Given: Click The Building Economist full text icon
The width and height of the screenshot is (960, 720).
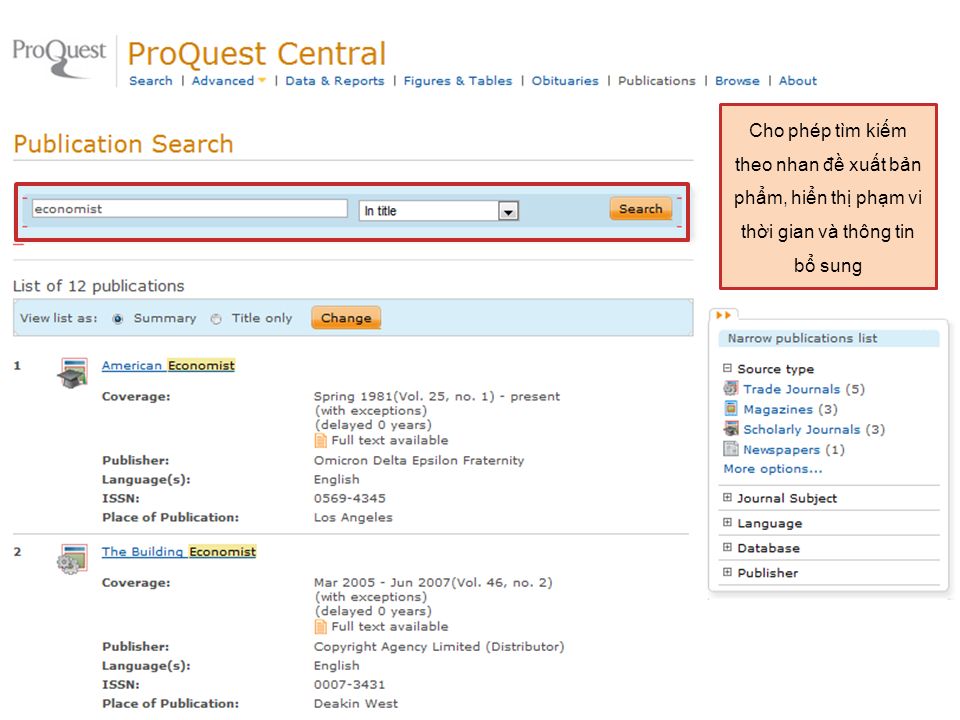Looking at the screenshot, I should point(320,626).
